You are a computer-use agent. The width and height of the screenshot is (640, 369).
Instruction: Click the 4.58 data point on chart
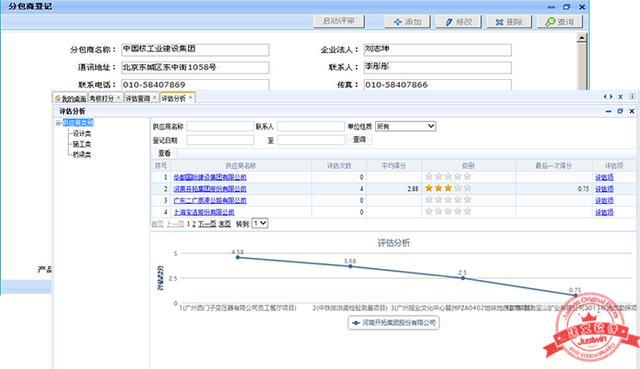238,257
